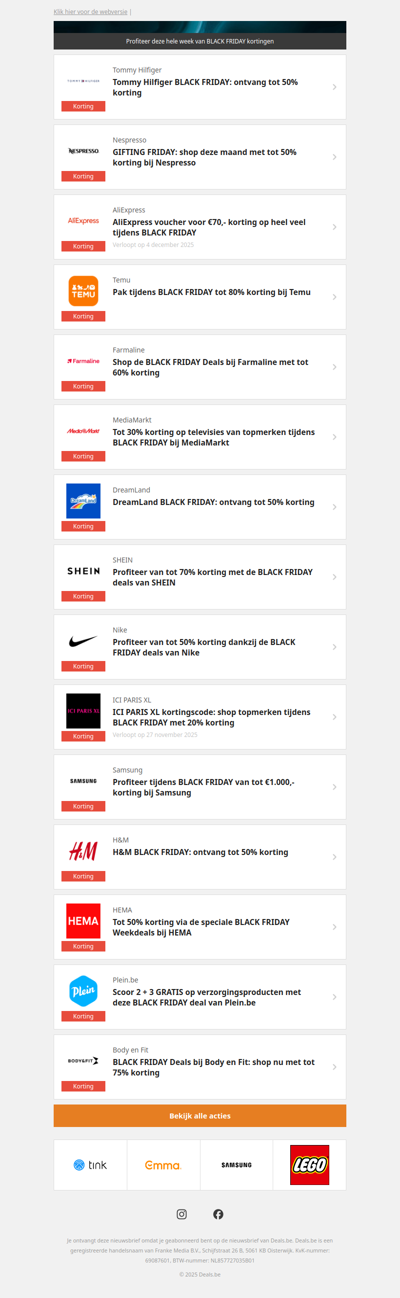Open 'Klik hier voor de webversie' link
Image resolution: width=400 pixels, height=1298 pixels.
[x=90, y=11]
